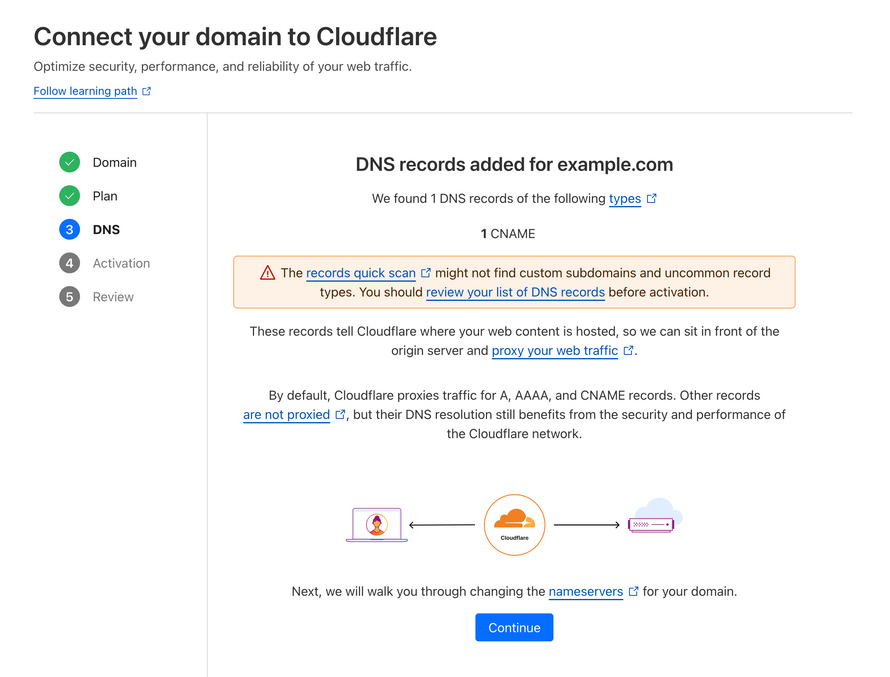Open the proxy your web traffic link
This screenshot has height=677, width=890.
point(555,350)
